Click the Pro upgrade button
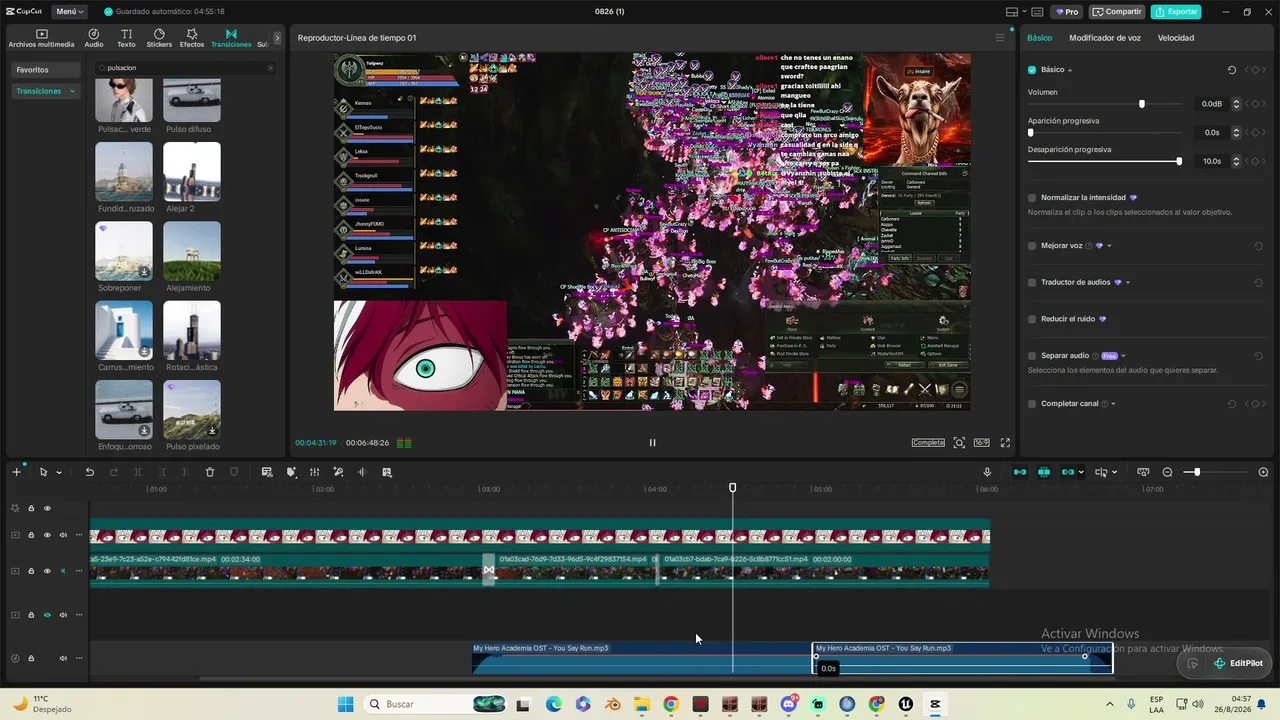 (1069, 12)
